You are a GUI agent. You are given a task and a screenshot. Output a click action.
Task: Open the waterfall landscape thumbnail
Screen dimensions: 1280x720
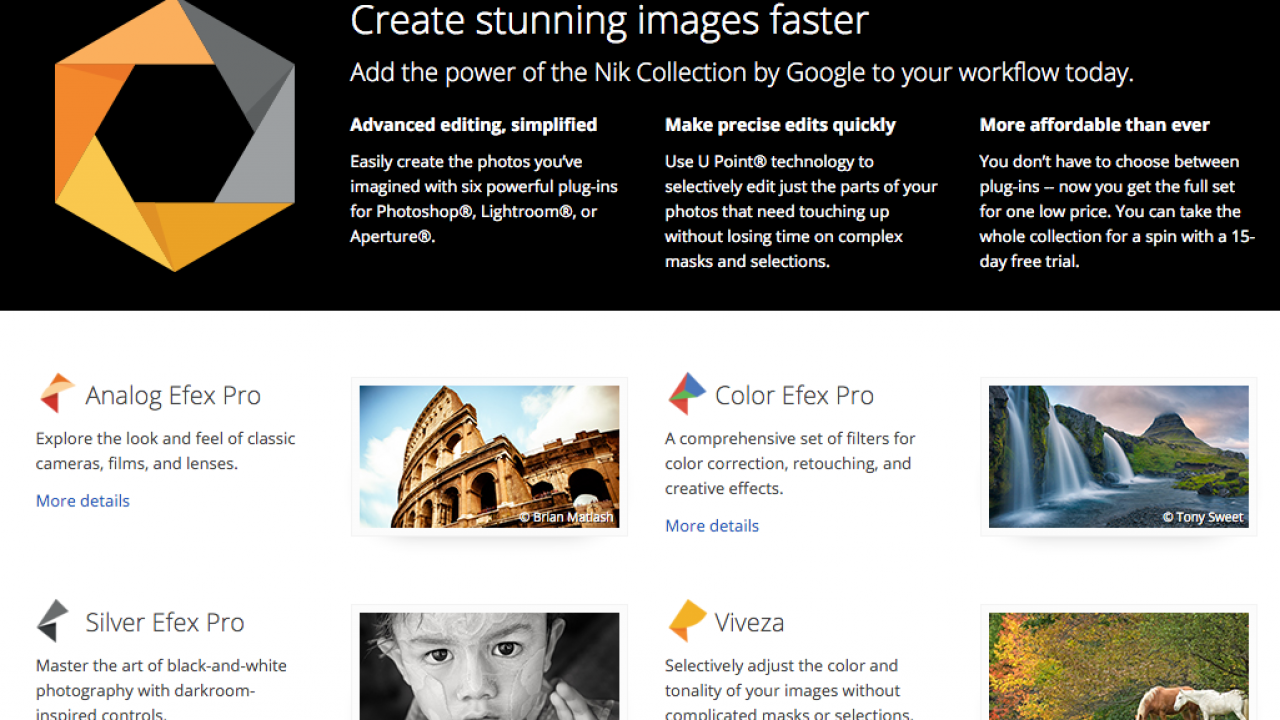pyautogui.click(x=1118, y=456)
